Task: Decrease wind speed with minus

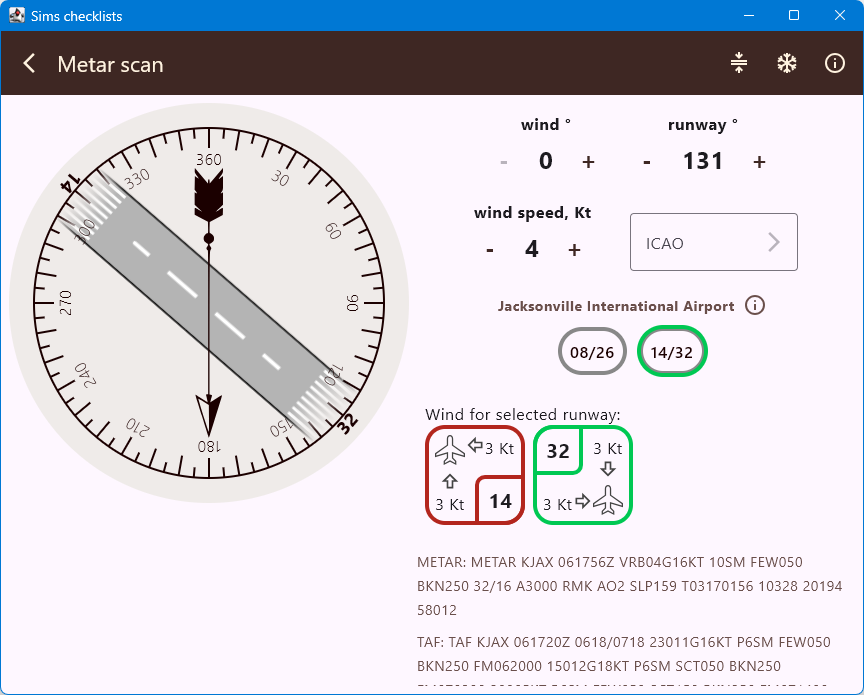Action: pyautogui.click(x=490, y=250)
